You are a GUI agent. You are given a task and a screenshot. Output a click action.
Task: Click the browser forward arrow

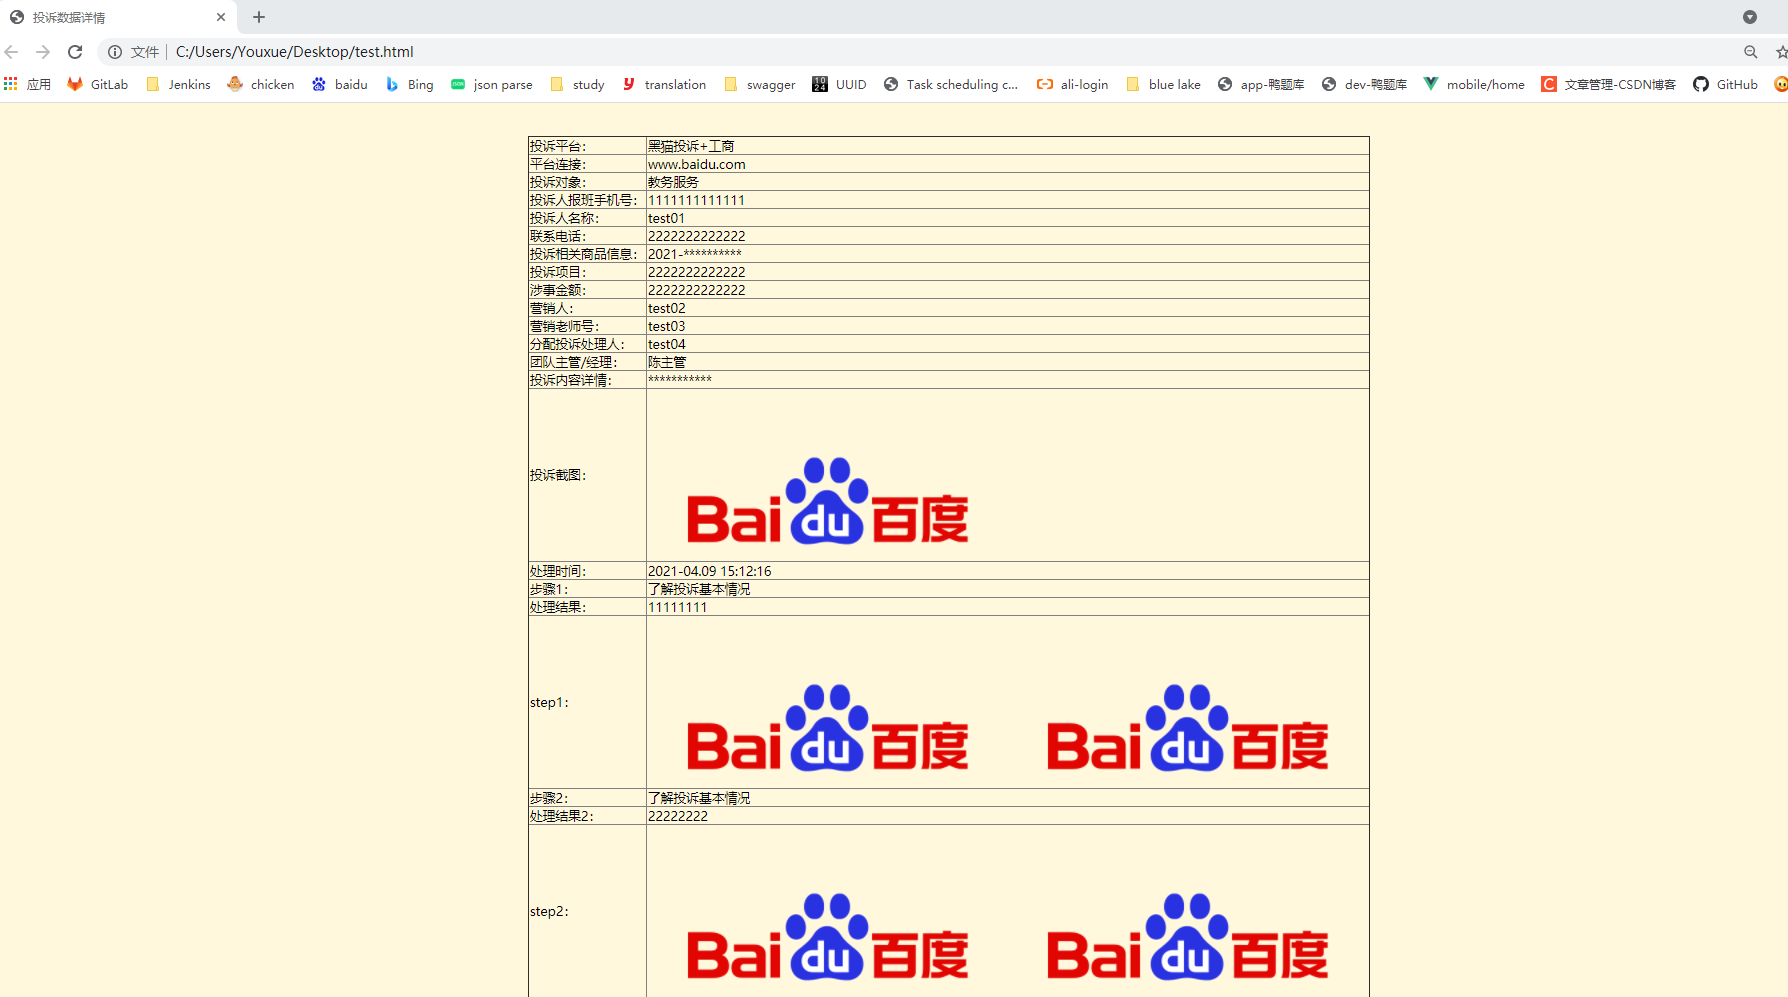[43, 52]
